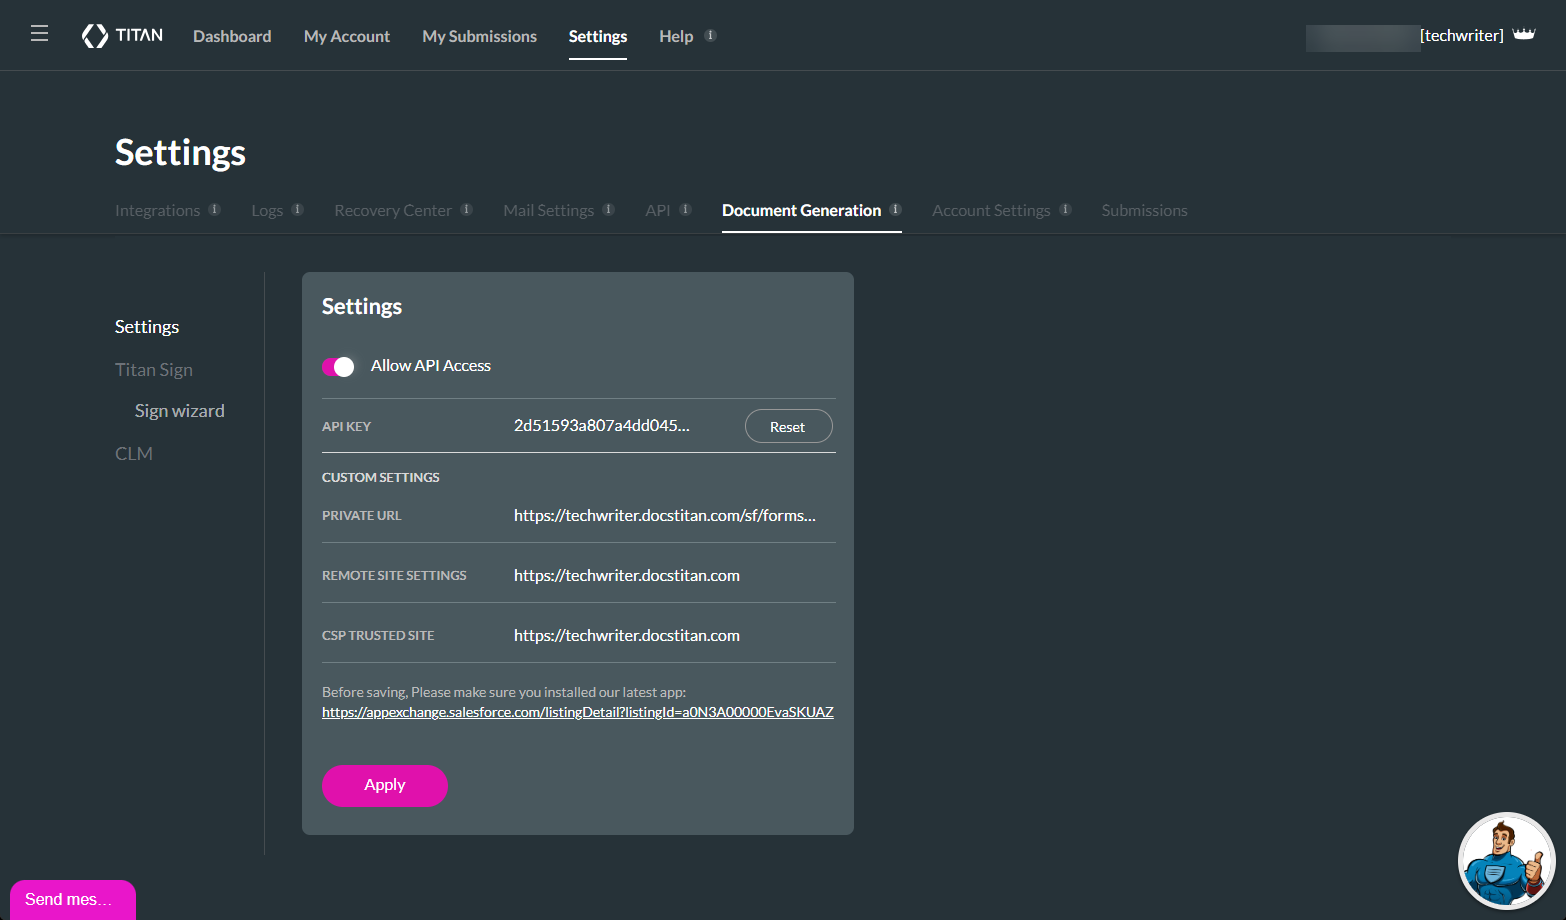Open Sign wizard in the sidebar
The image size is (1566, 920).
180,411
